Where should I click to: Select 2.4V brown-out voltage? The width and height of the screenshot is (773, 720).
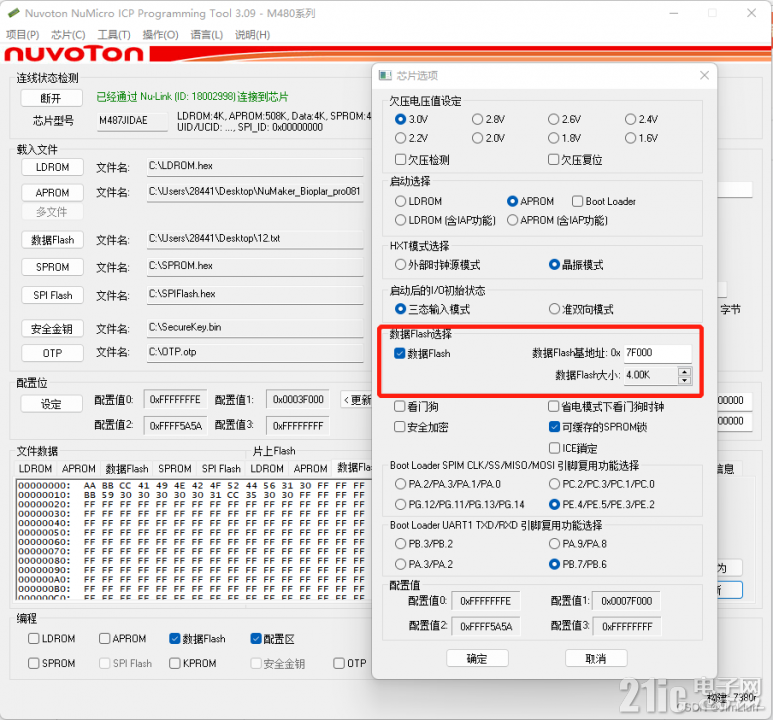pos(641,119)
